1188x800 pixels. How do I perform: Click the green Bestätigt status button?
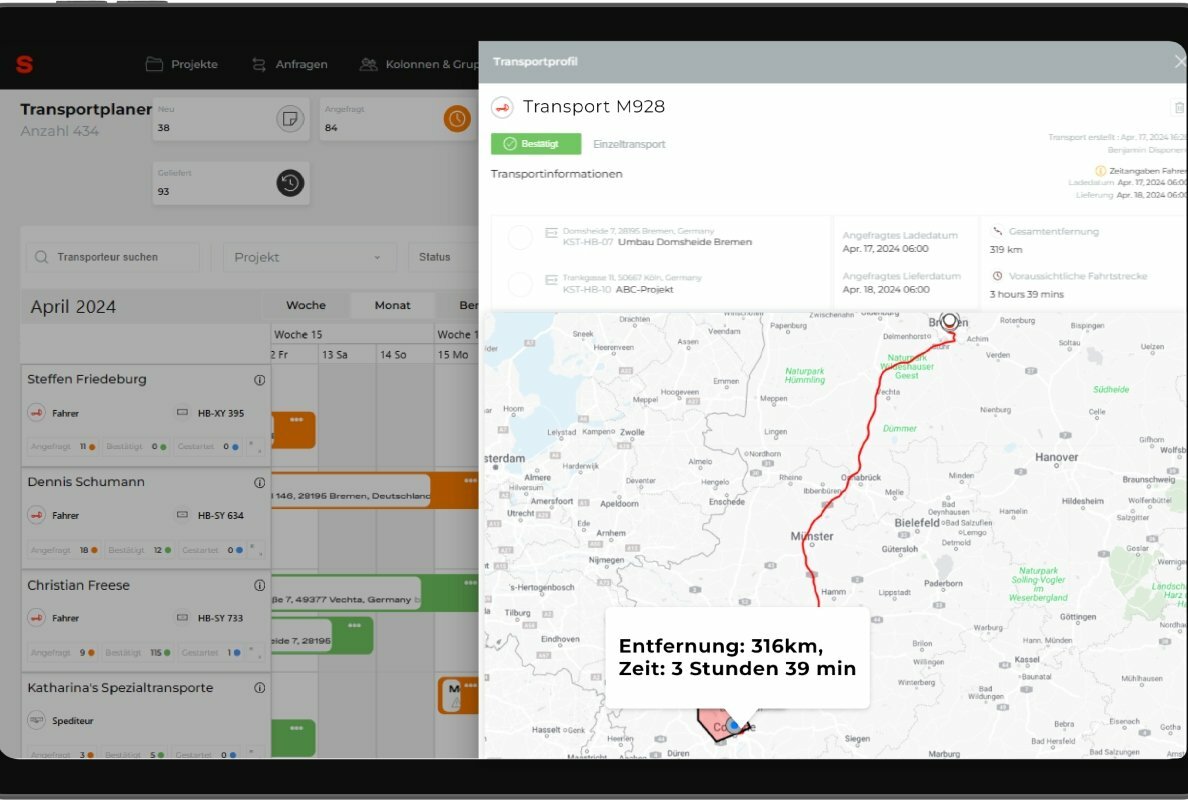point(536,144)
